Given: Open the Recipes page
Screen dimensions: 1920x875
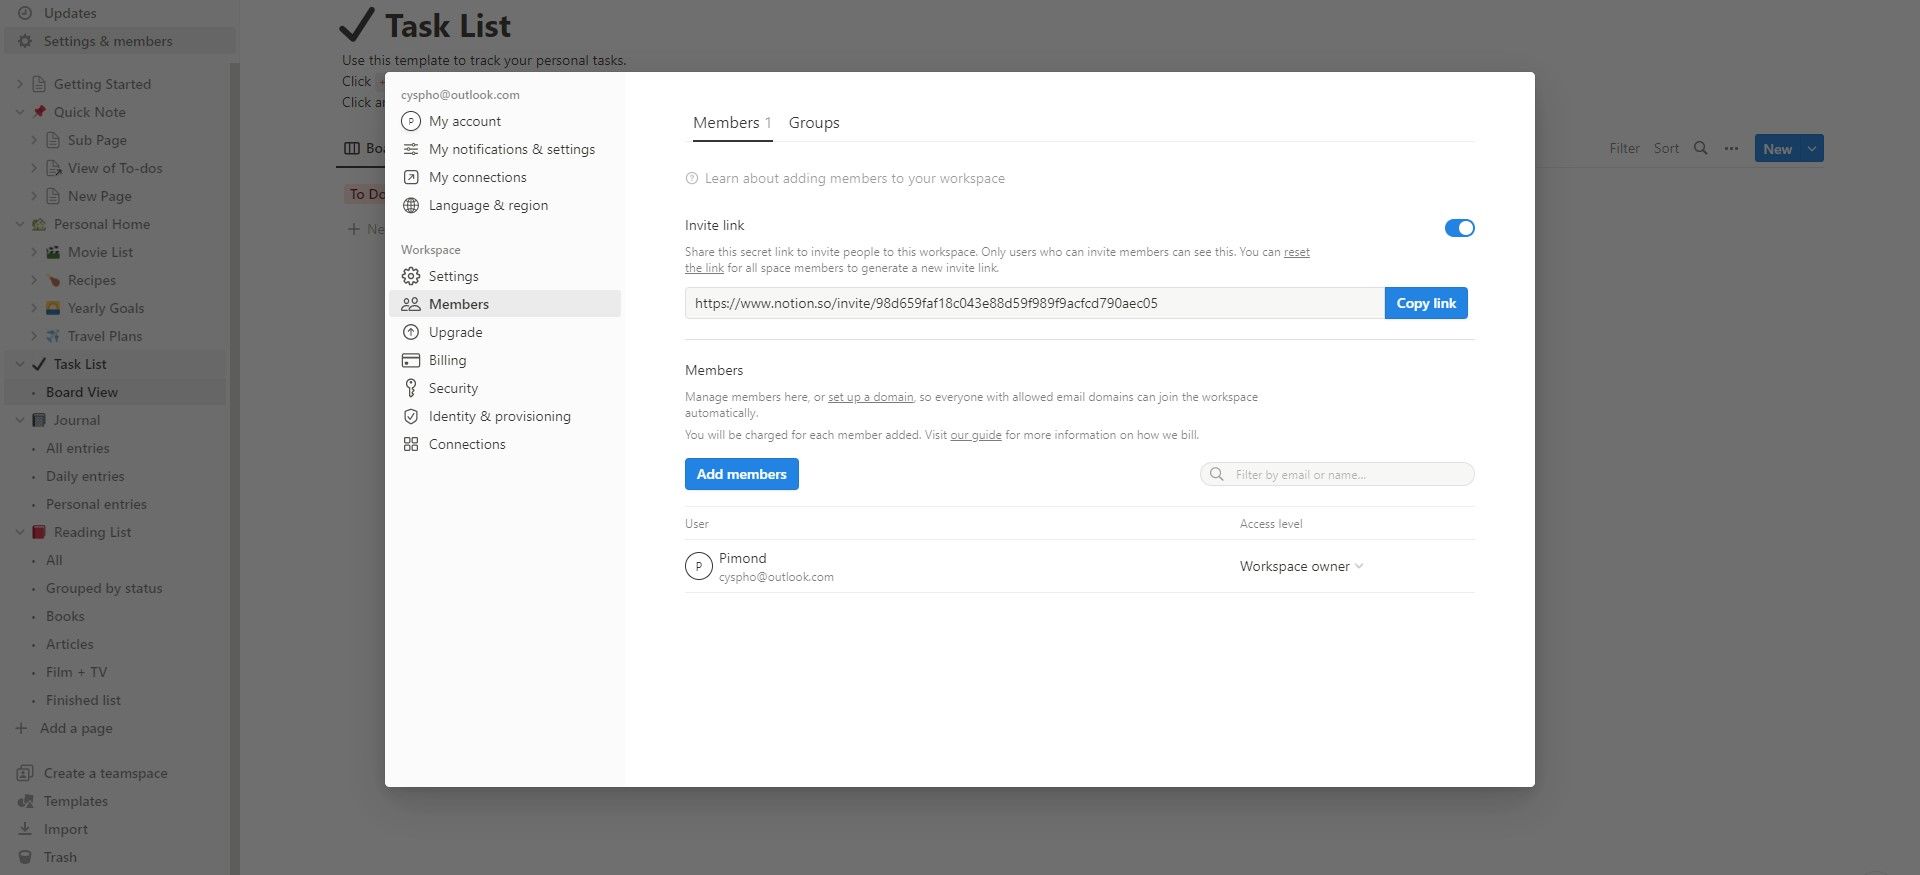Looking at the screenshot, I should tap(92, 280).
